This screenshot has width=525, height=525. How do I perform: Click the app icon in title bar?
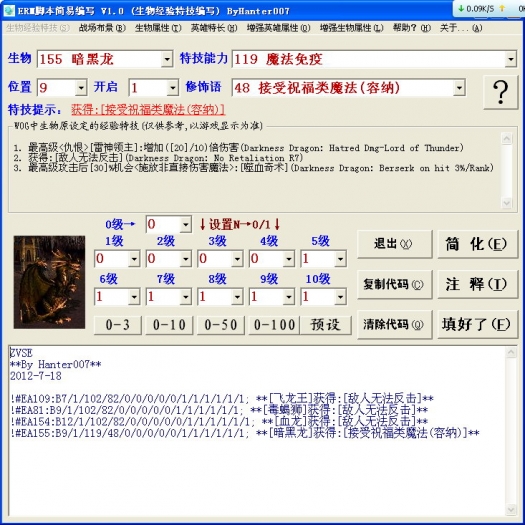coord(9,10)
